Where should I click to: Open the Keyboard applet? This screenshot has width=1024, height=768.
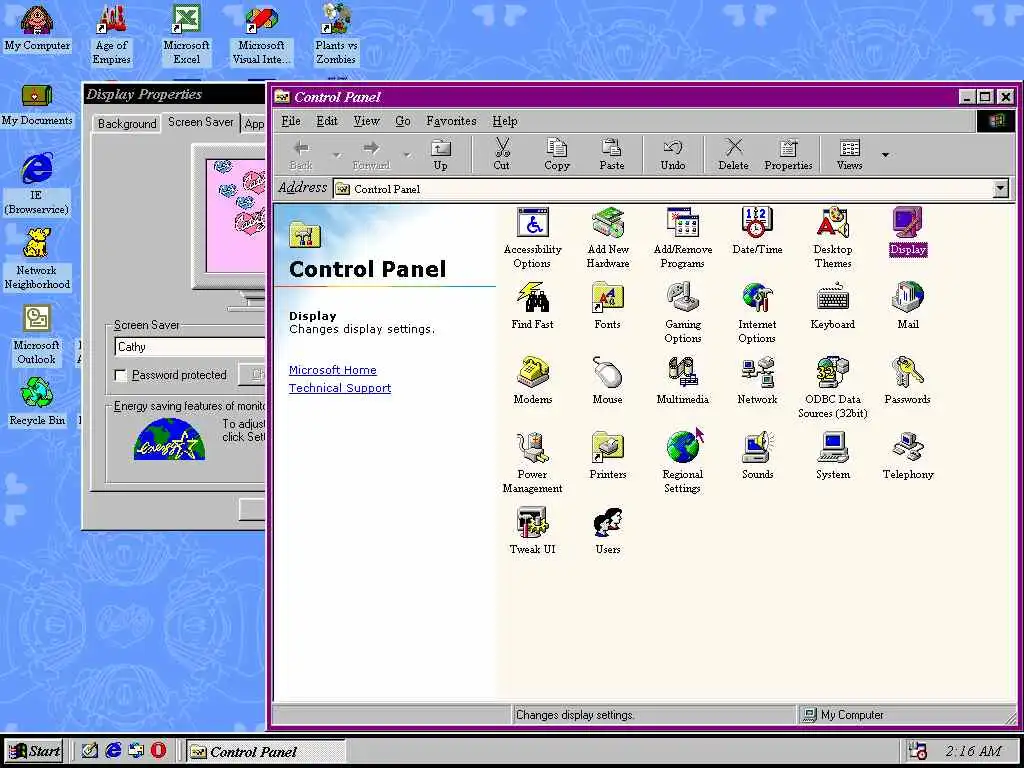833,306
